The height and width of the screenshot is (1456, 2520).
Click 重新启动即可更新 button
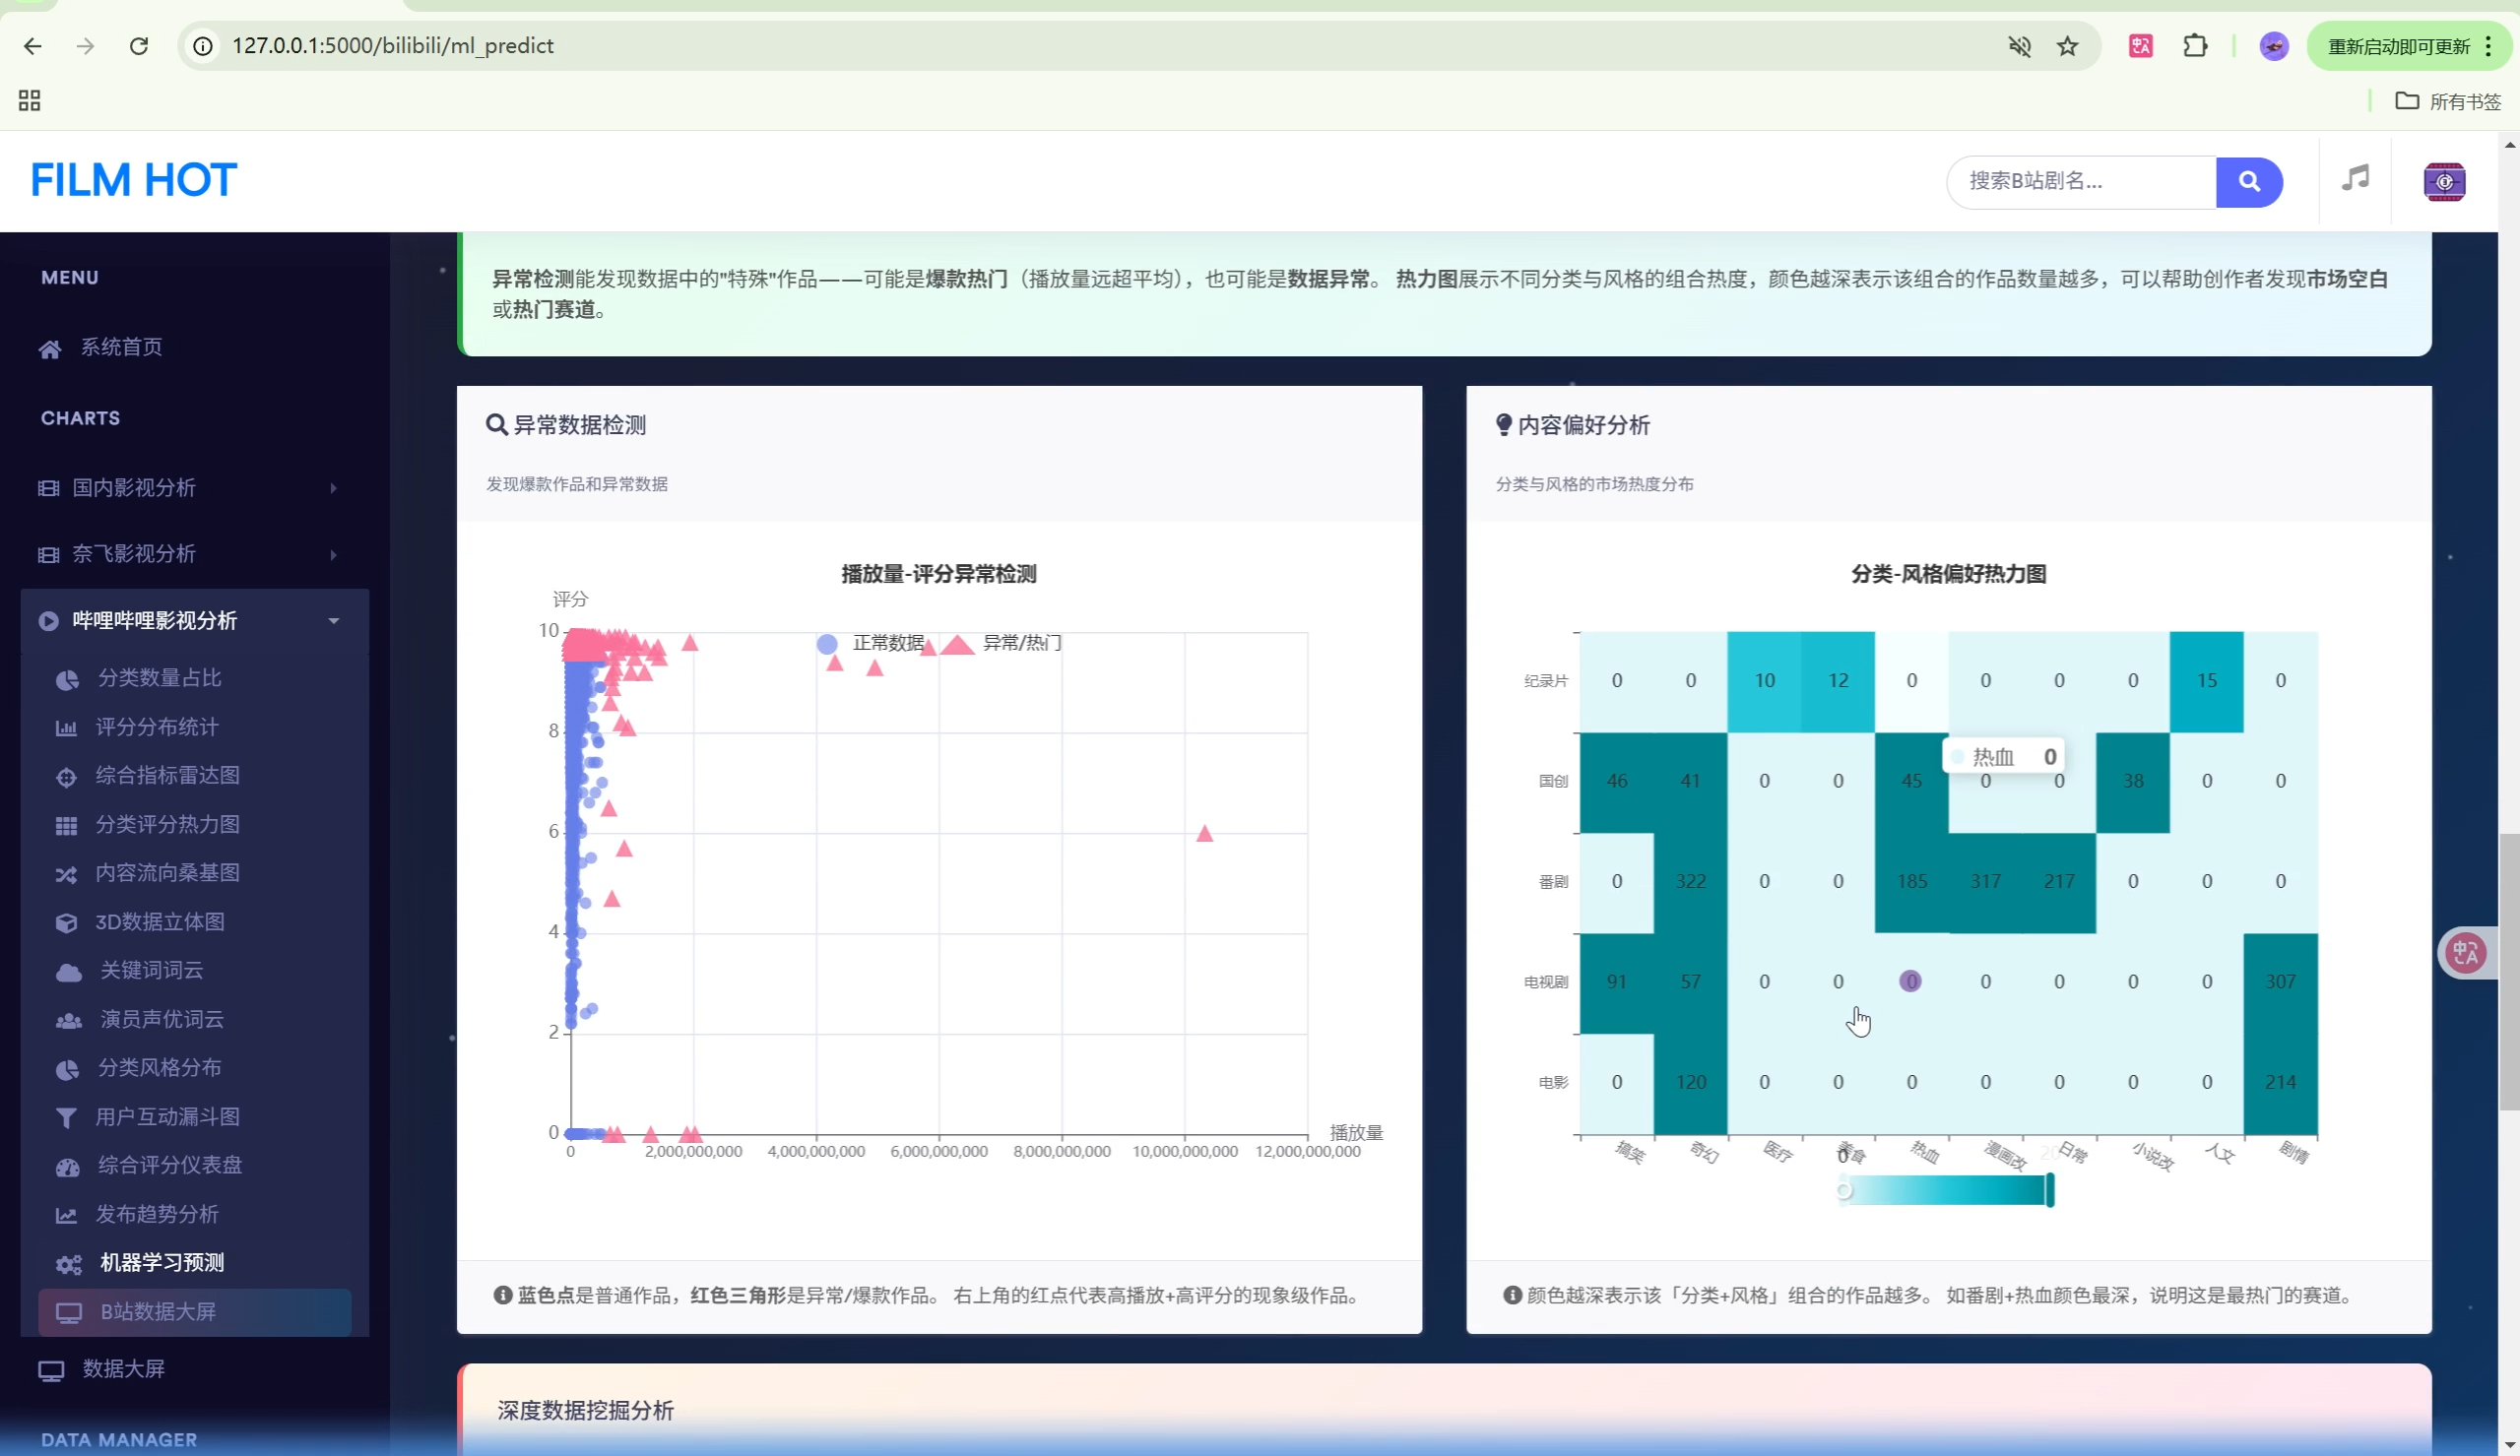point(2397,46)
